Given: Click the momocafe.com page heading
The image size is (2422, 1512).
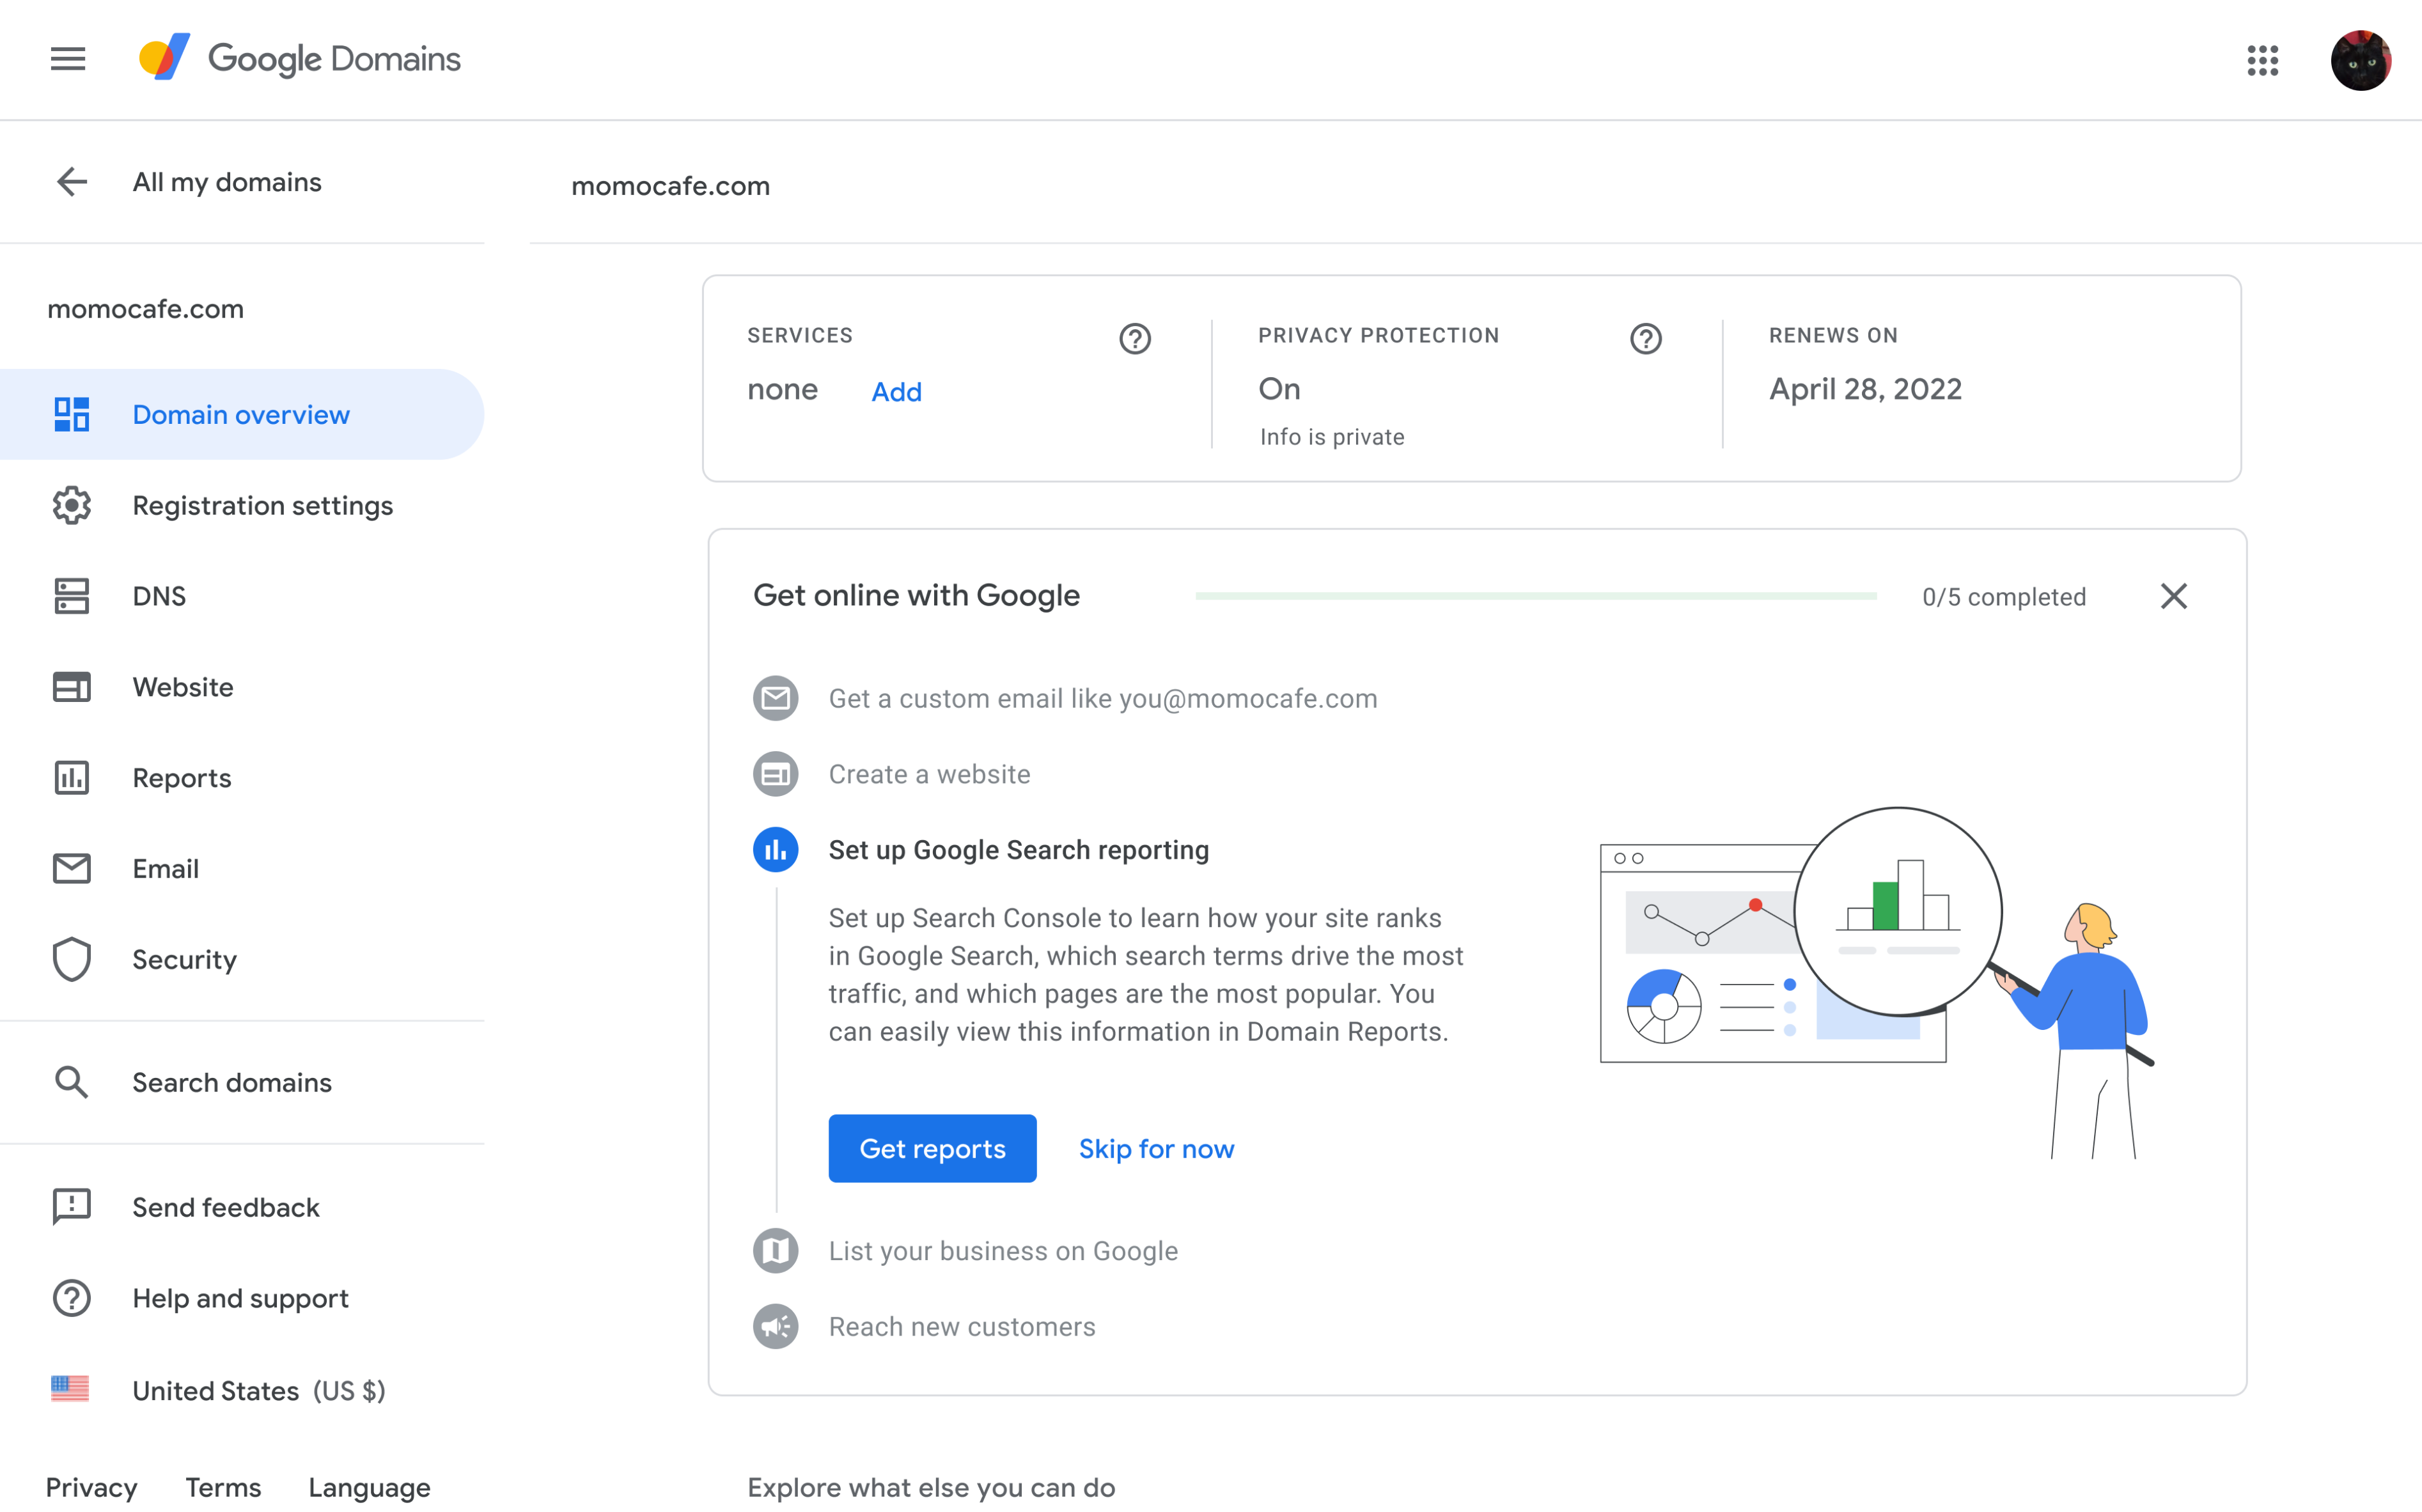Looking at the screenshot, I should tap(670, 186).
